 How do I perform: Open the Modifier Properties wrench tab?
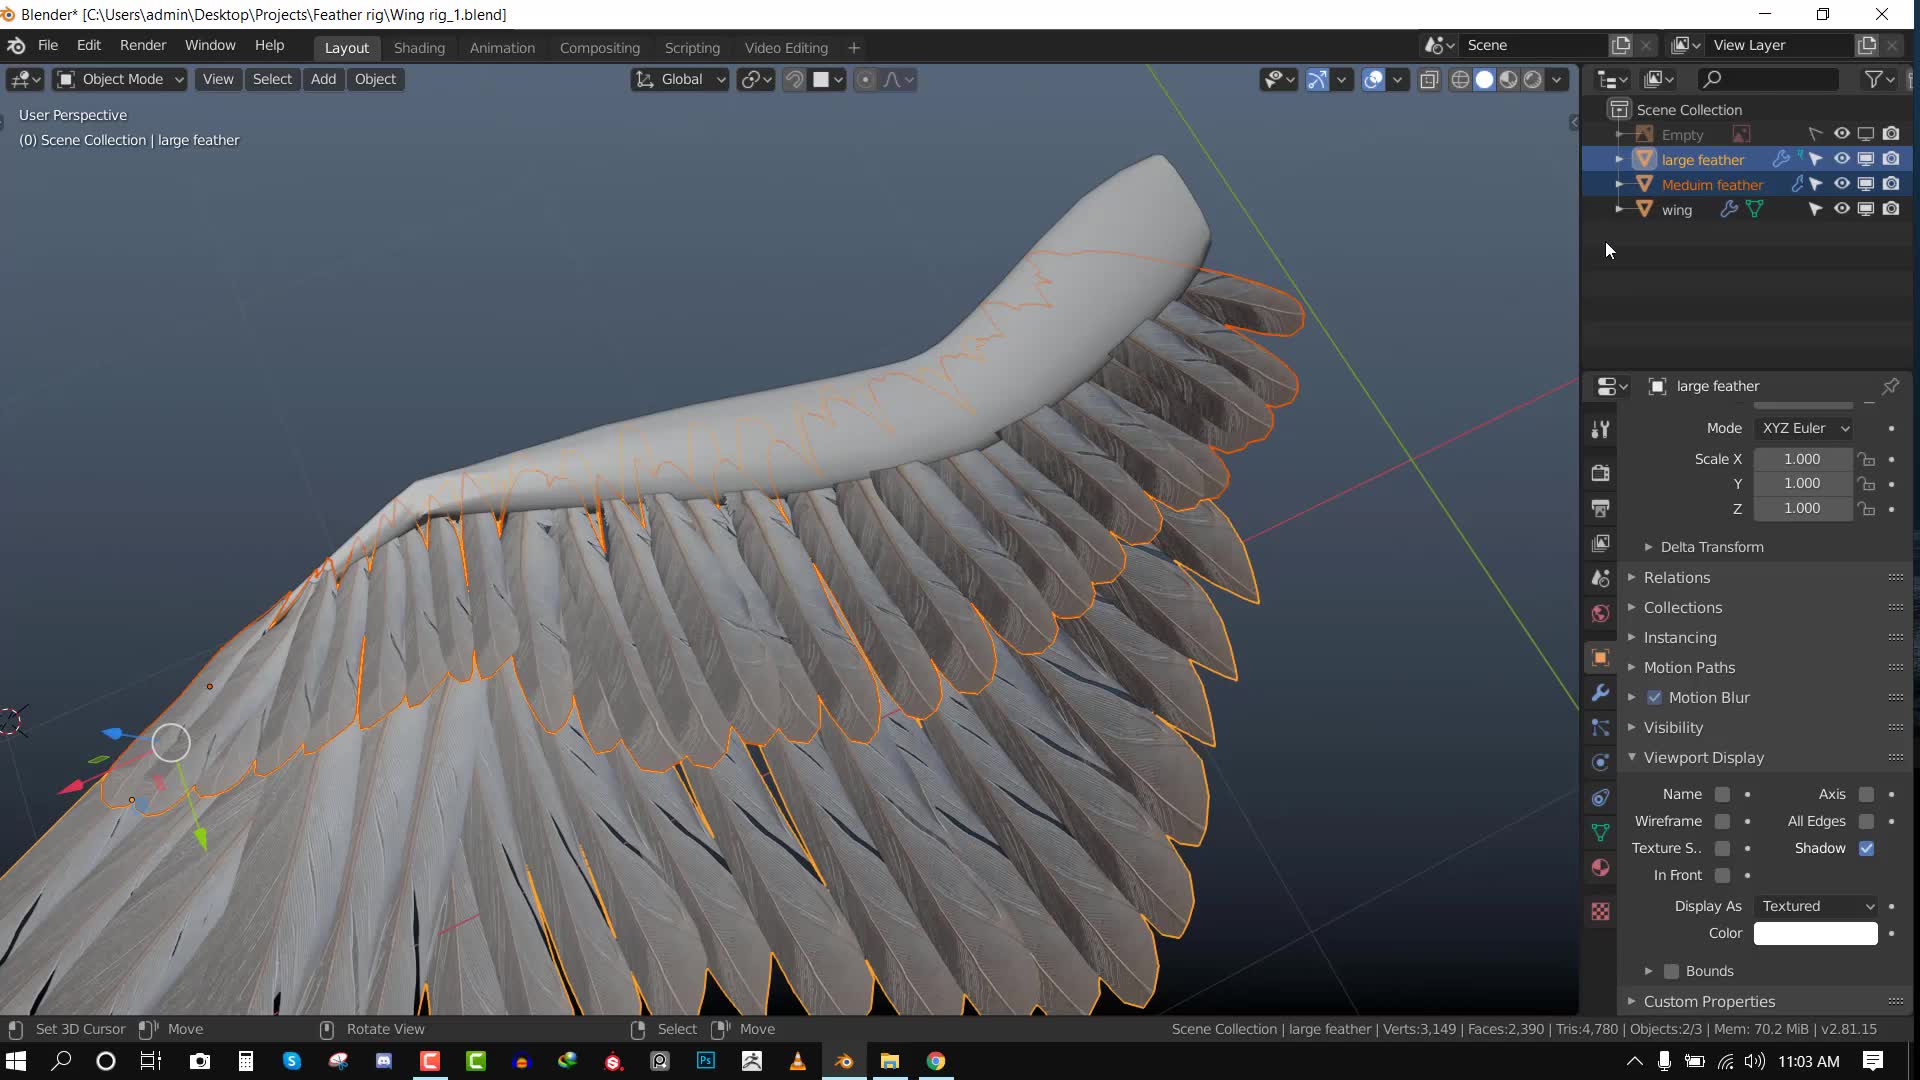pos(1601,693)
